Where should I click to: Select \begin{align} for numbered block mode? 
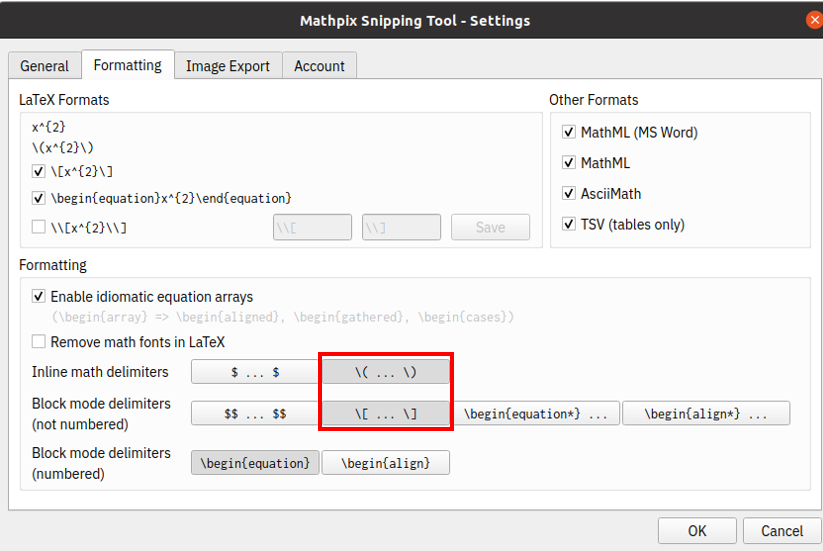click(385, 463)
